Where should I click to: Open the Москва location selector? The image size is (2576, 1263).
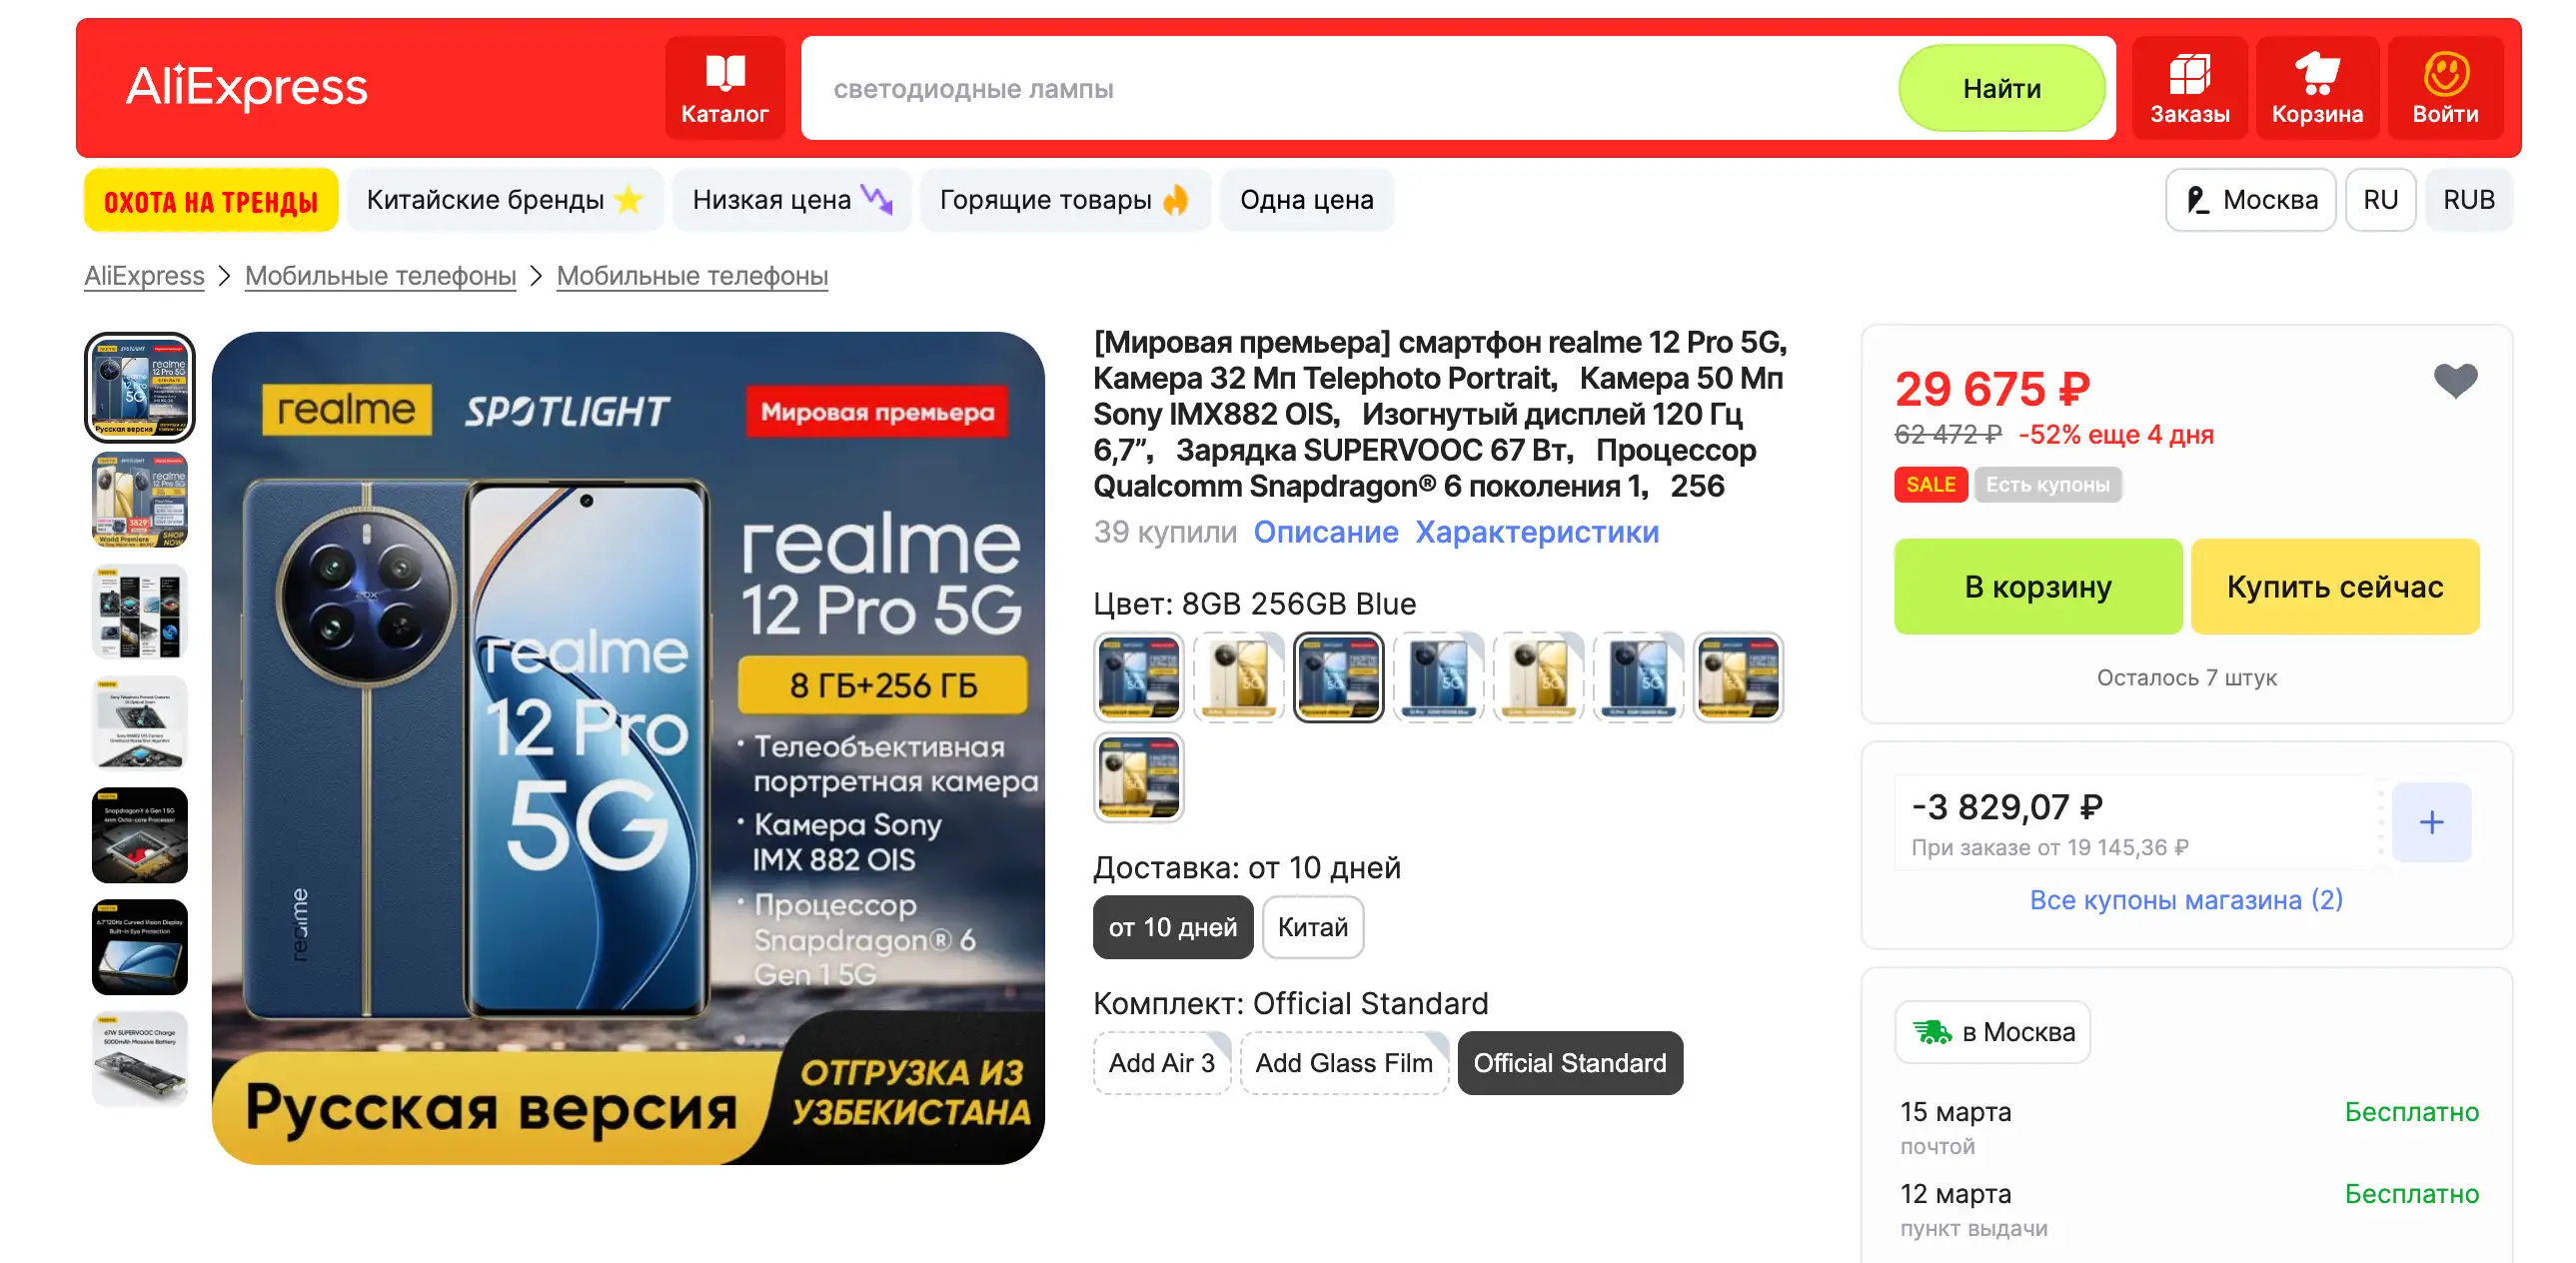click(2250, 199)
